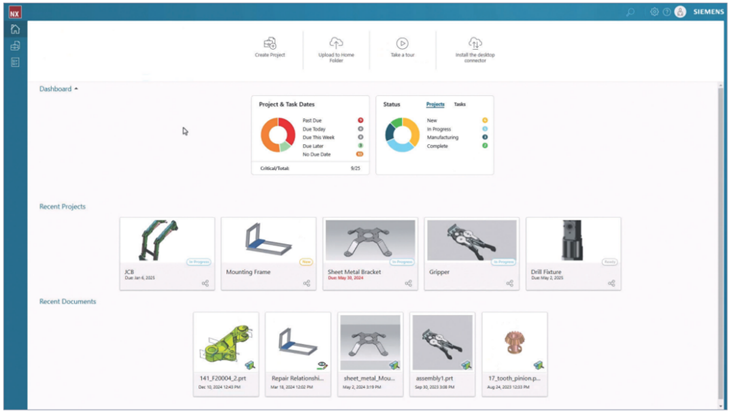Click the user account avatar icon
729x413 pixels.
(x=680, y=12)
